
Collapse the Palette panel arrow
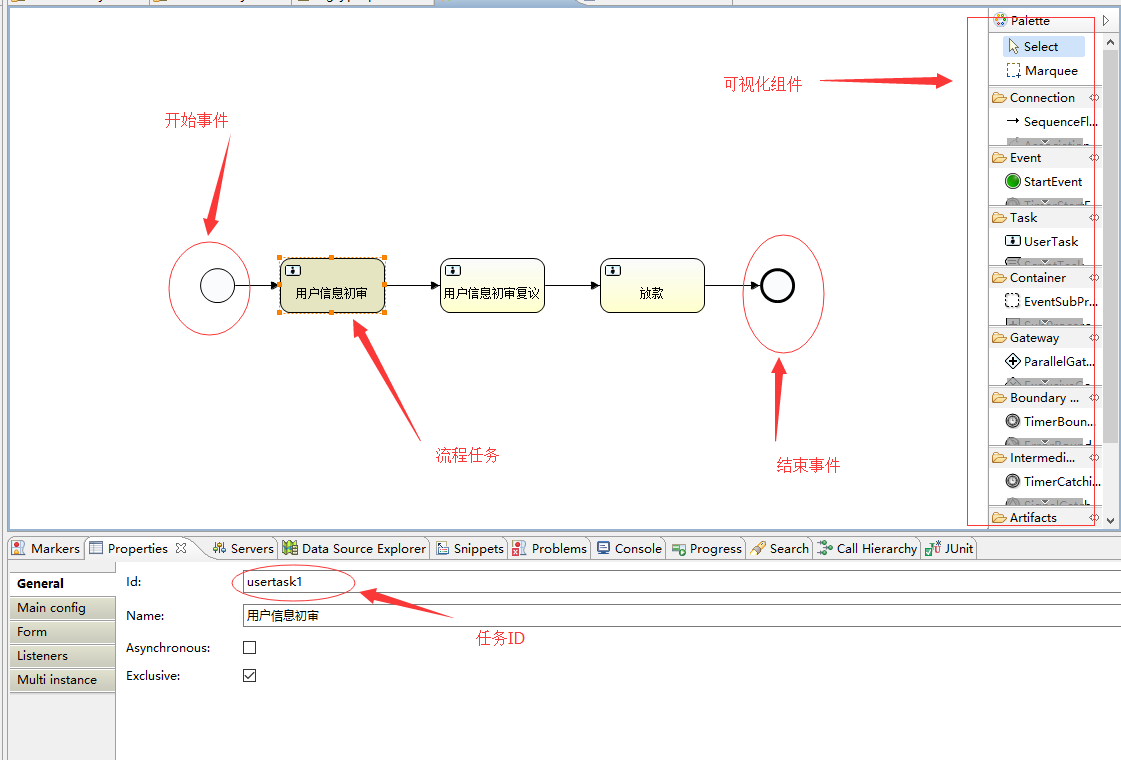[x=1106, y=21]
